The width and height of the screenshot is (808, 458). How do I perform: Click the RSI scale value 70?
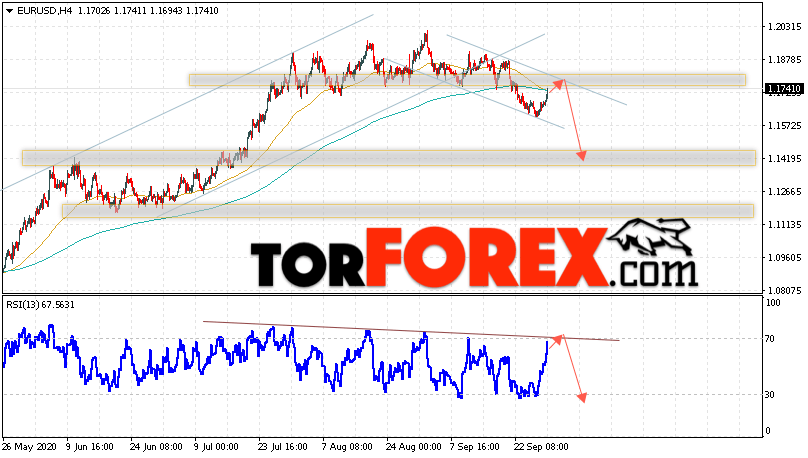click(x=770, y=339)
